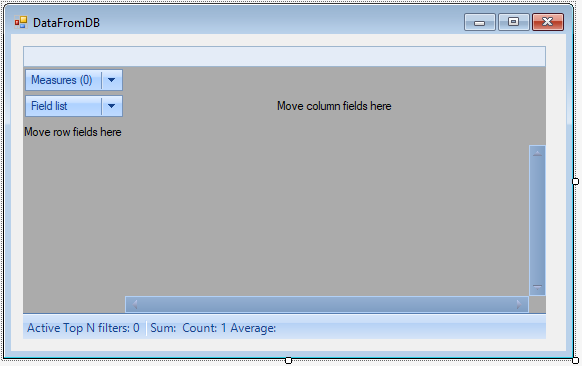This screenshot has width=582, height=366.
Task: Click the horizontal scrollbar right arrow
Action: (519, 304)
